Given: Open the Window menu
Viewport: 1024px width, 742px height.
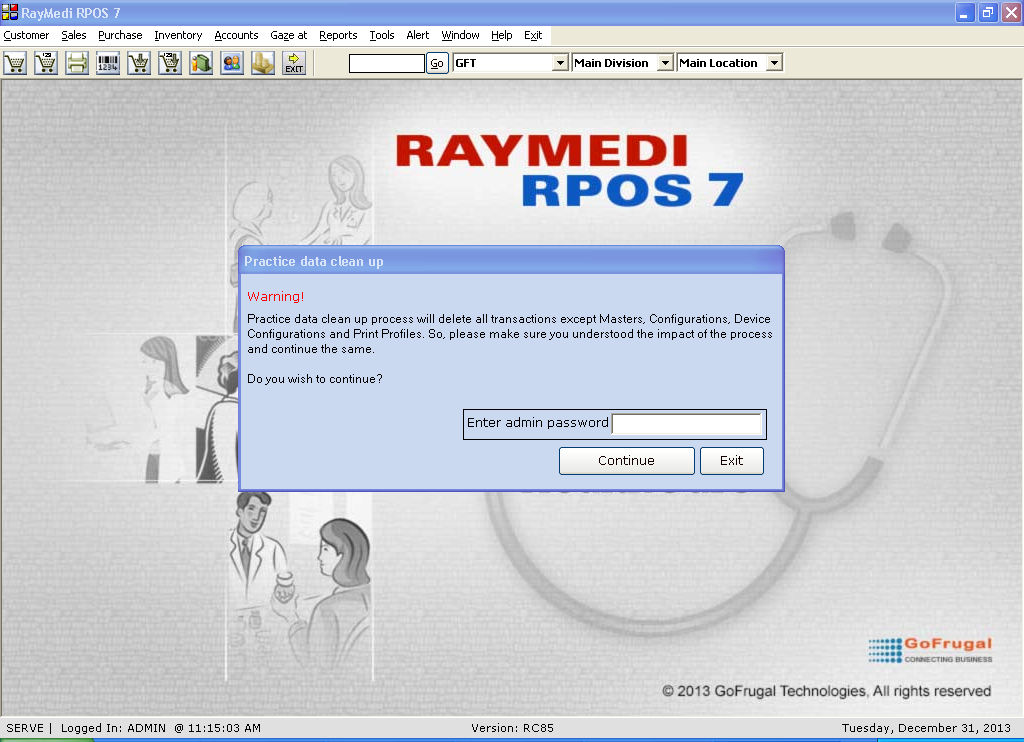Looking at the screenshot, I should [460, 35].
